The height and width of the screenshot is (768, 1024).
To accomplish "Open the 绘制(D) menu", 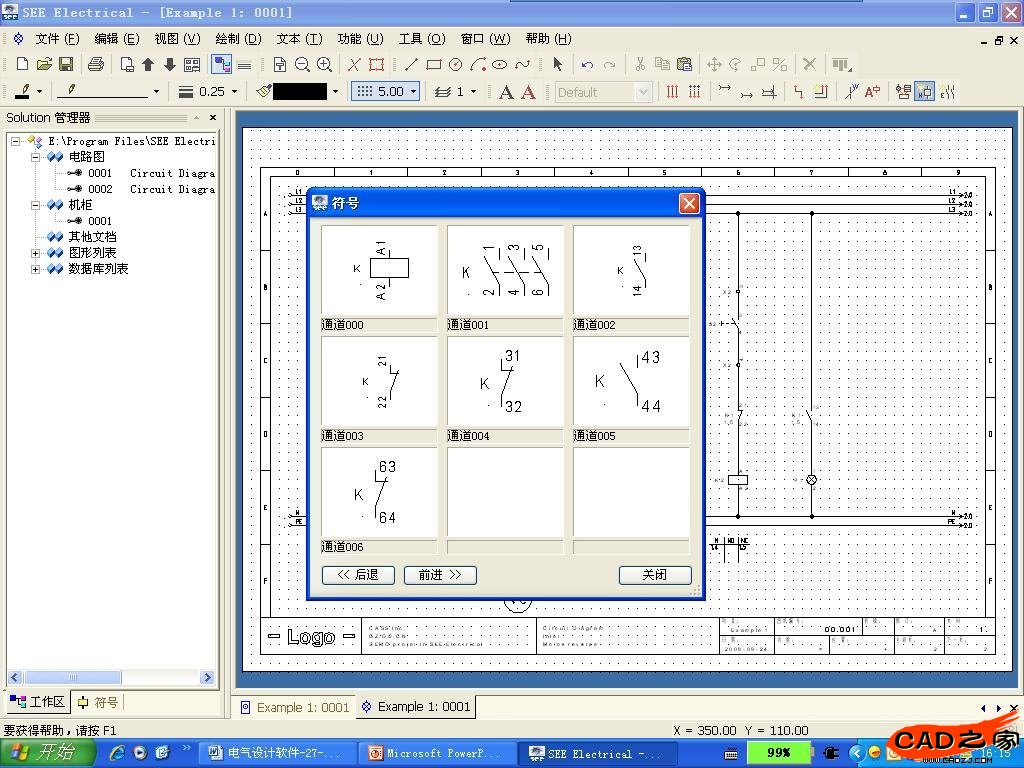I will point(238,39).
